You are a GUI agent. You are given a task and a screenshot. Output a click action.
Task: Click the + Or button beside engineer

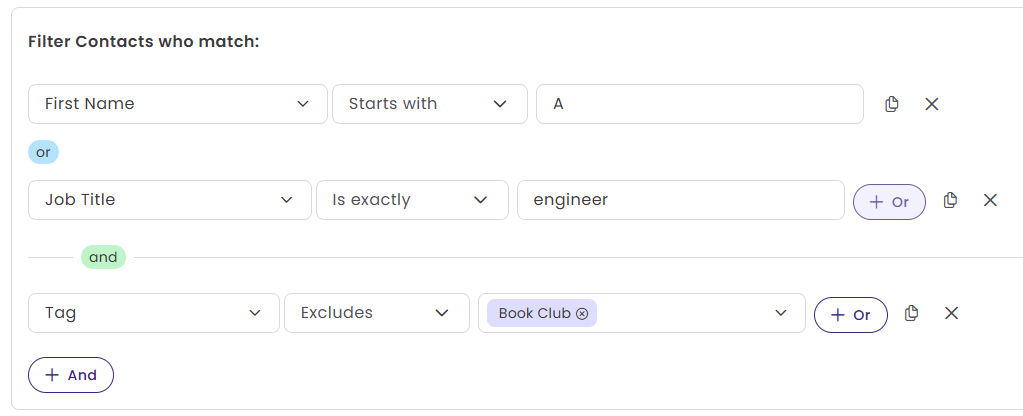click(889, 202)
